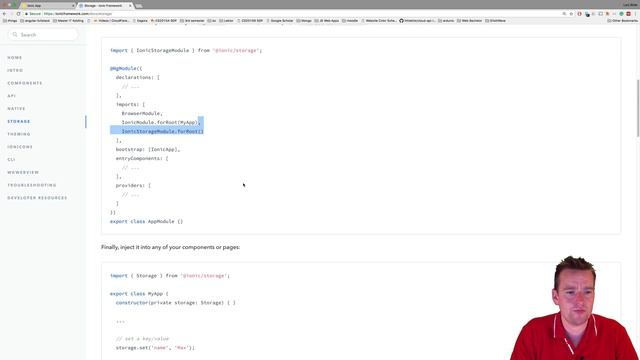The height and width of the screenshot is (360, 640).
Task: Click the search magnifier icon in sidebar
Action: (15, 35)
